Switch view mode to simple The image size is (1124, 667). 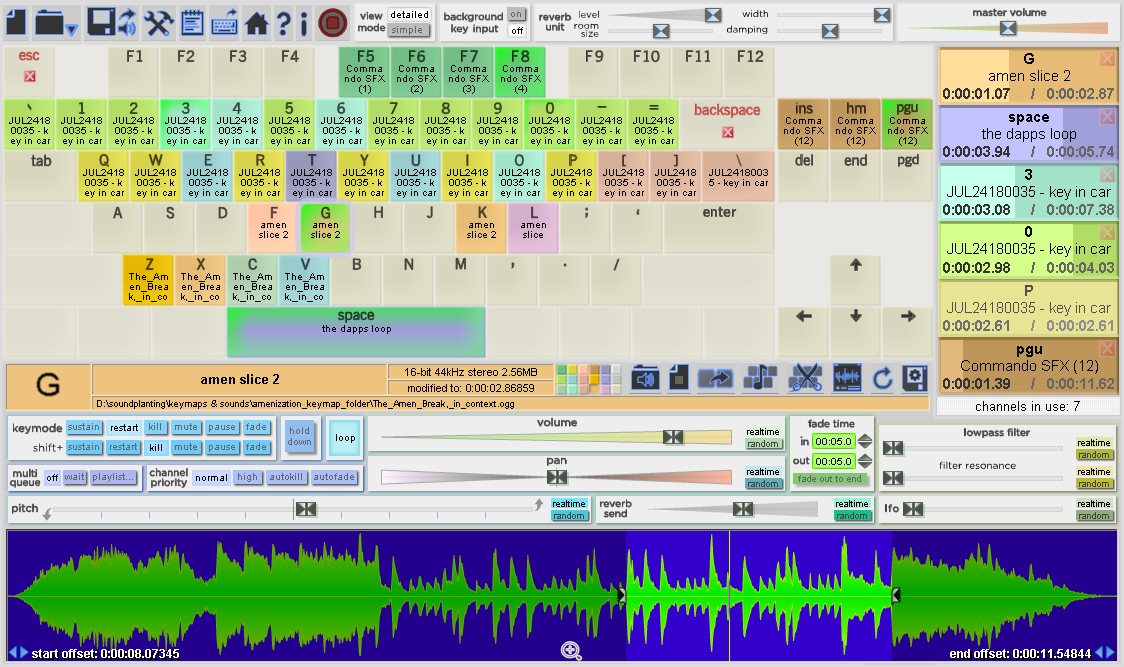(x=407, y=30)
